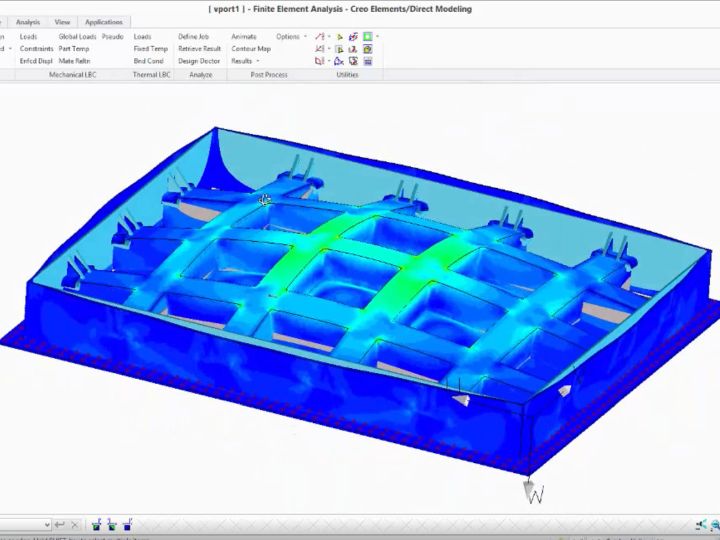Click the red line tool icon in Utilities
720x540 pixels.
click(320, 37)
